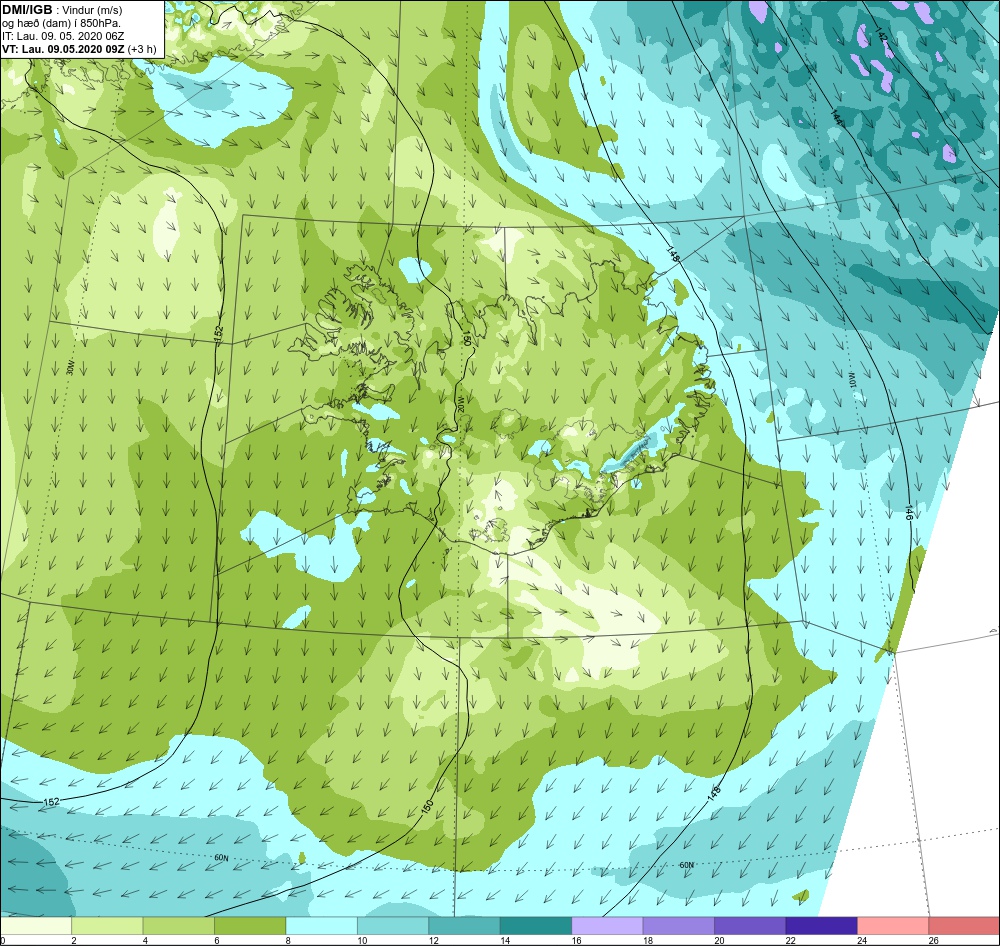
Task: Click the legend value "10"
Action: [x=362, y=940]
